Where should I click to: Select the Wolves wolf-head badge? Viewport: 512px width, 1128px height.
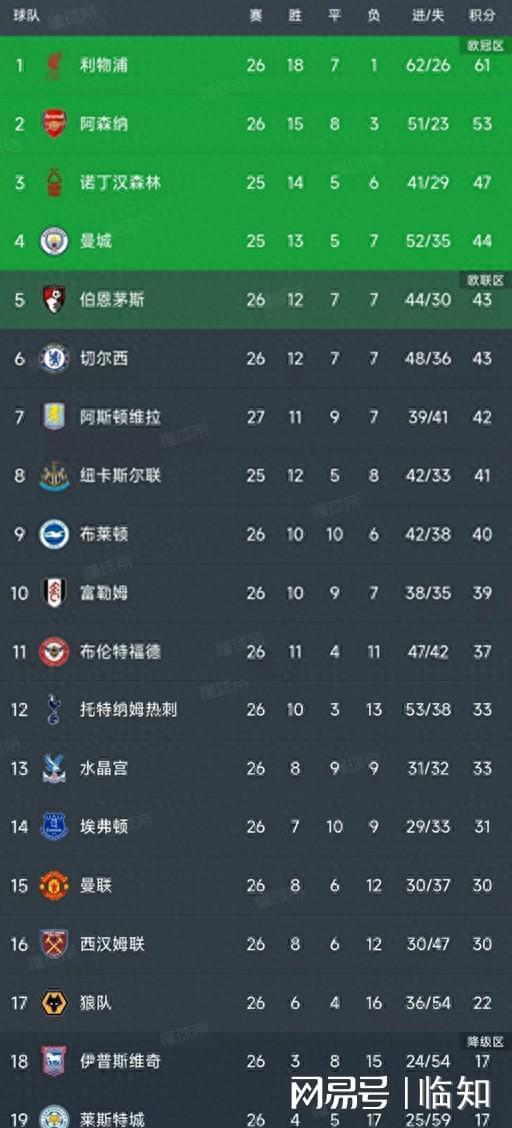(x=54, y=1002)
